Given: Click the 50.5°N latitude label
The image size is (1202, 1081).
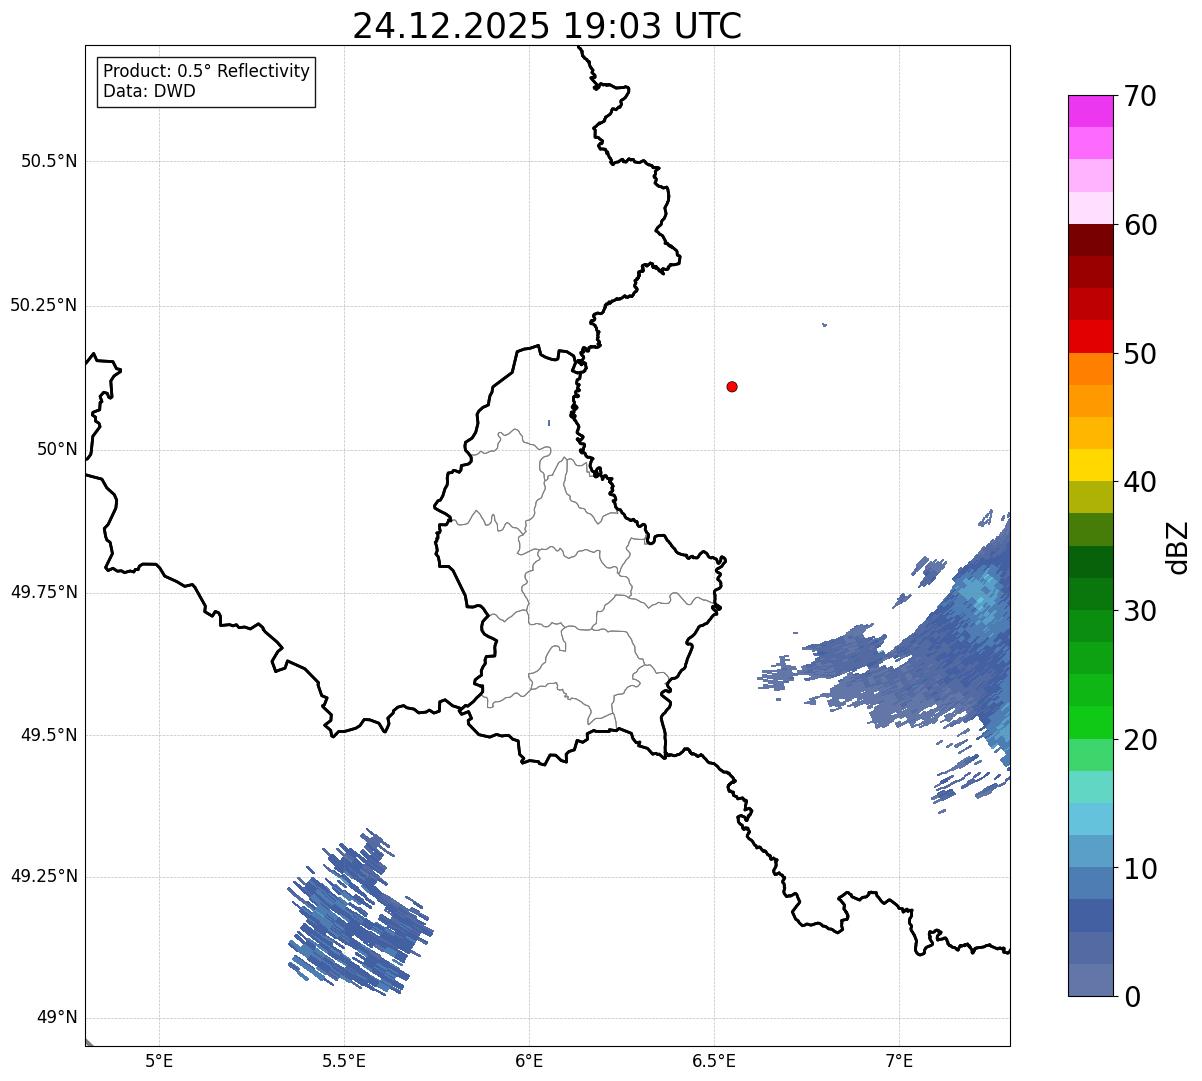Looking at the screenshot, I should (49, 161).
